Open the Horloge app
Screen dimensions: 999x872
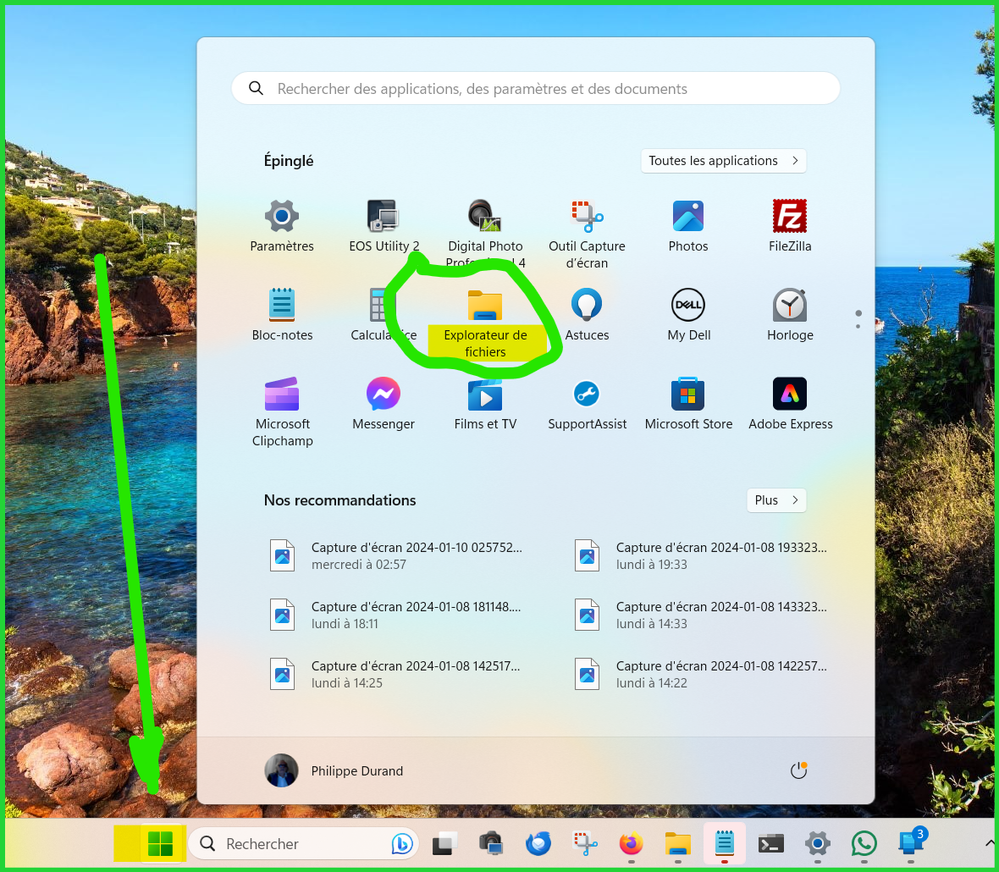tap(790, 315)
